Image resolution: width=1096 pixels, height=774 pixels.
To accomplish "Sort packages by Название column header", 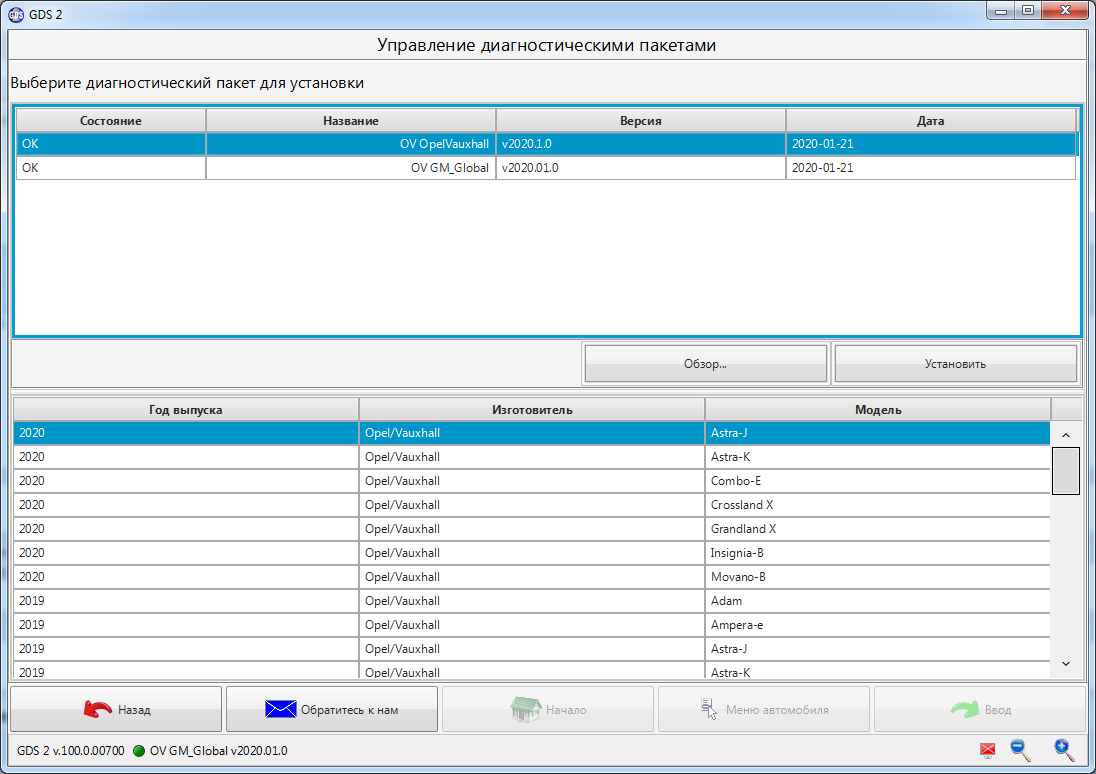I will [351, 120].
